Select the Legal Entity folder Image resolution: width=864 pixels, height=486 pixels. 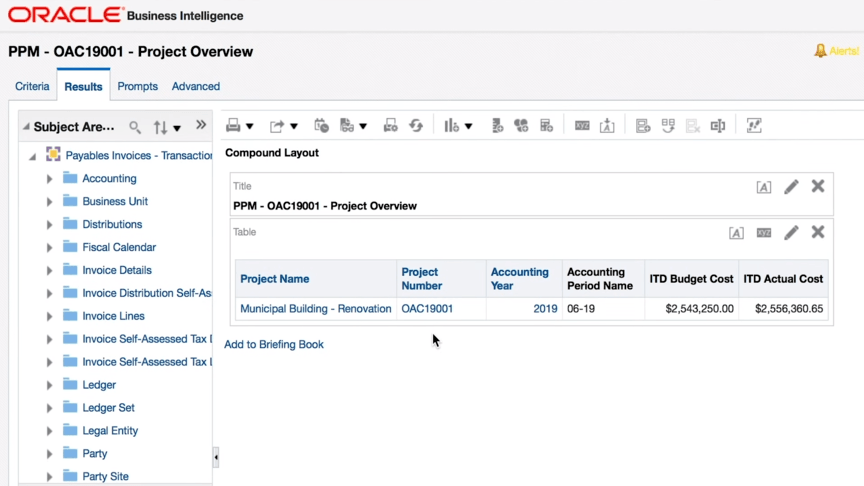click(x=110, y=430)
